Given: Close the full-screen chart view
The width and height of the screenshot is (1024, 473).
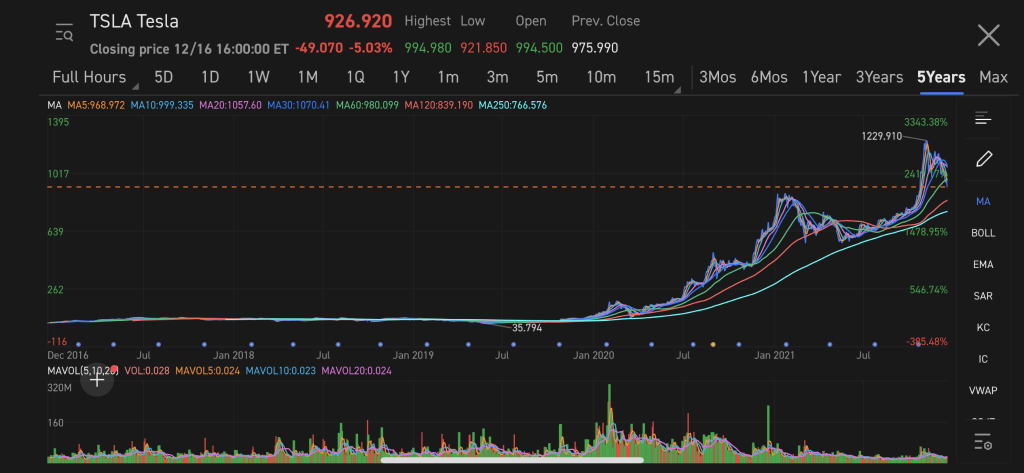Looking at the screenshot, I should 988,35.
